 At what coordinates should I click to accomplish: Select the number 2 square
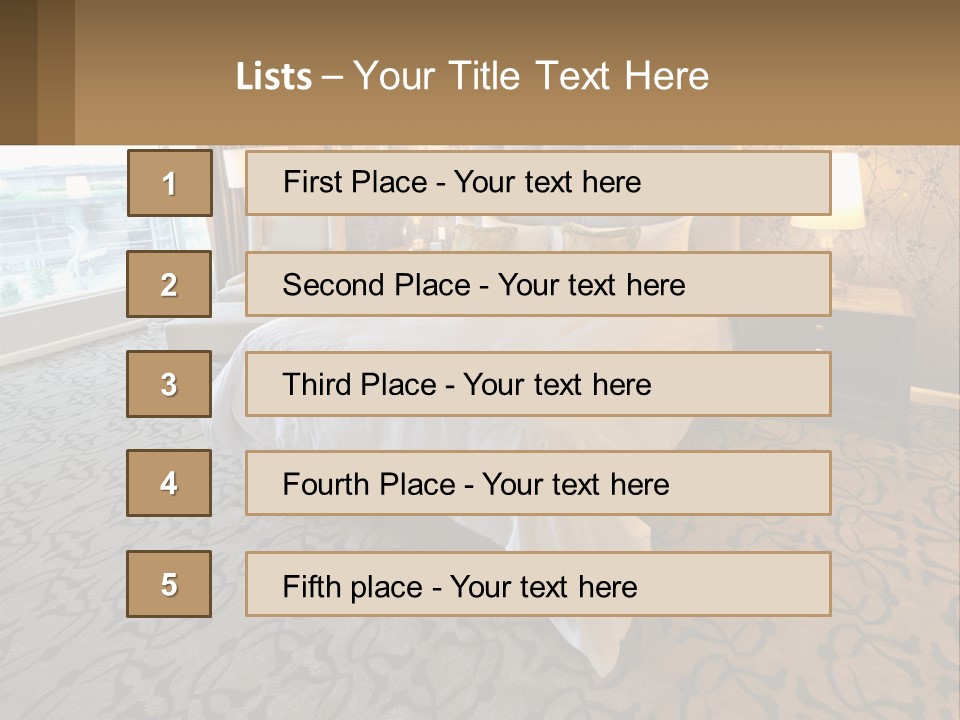169,284
